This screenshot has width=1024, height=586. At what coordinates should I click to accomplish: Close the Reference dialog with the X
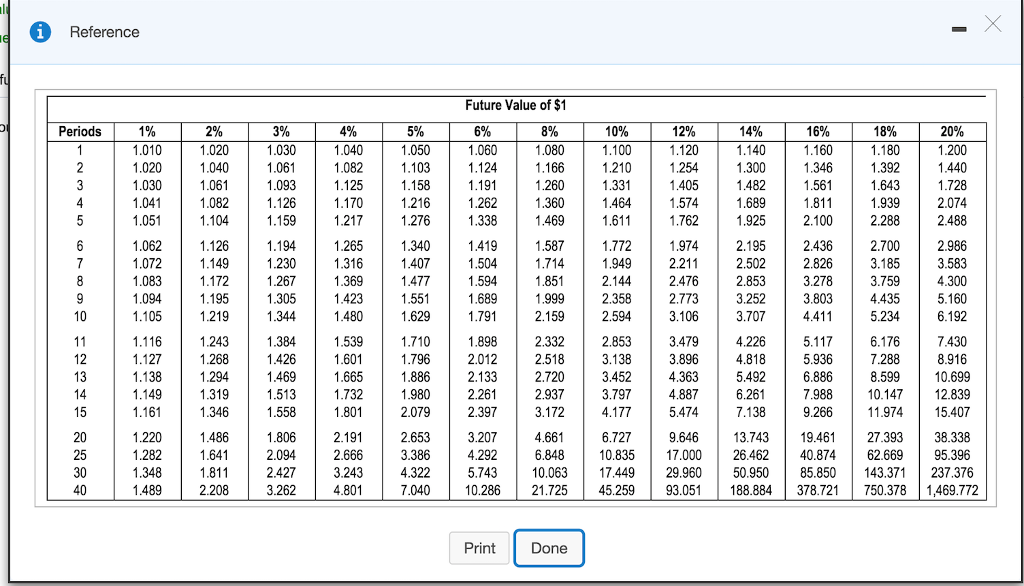pos(991,22)
